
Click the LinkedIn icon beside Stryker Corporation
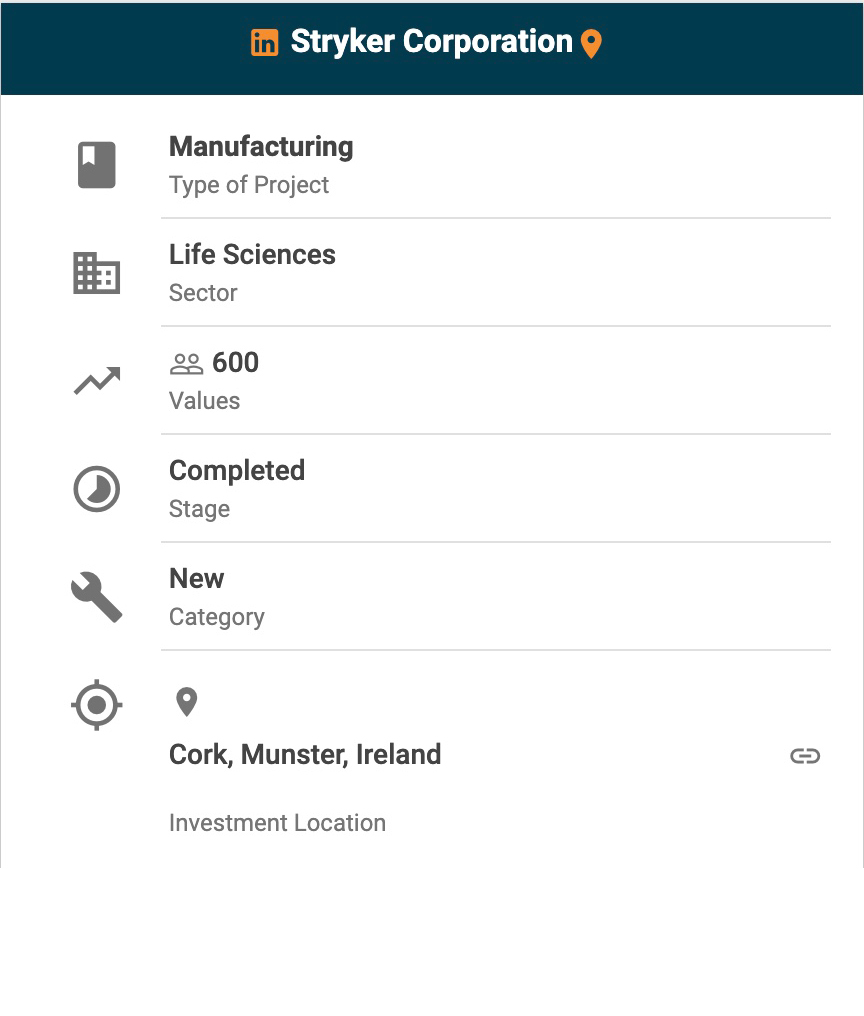click(265, 43)
